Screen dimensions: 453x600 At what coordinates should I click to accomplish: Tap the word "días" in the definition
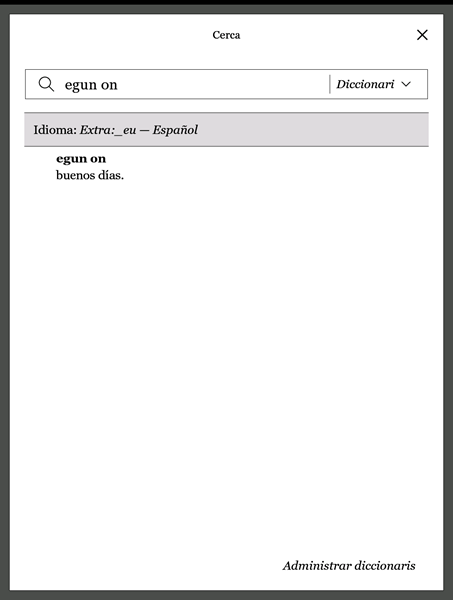click(110, 175)
